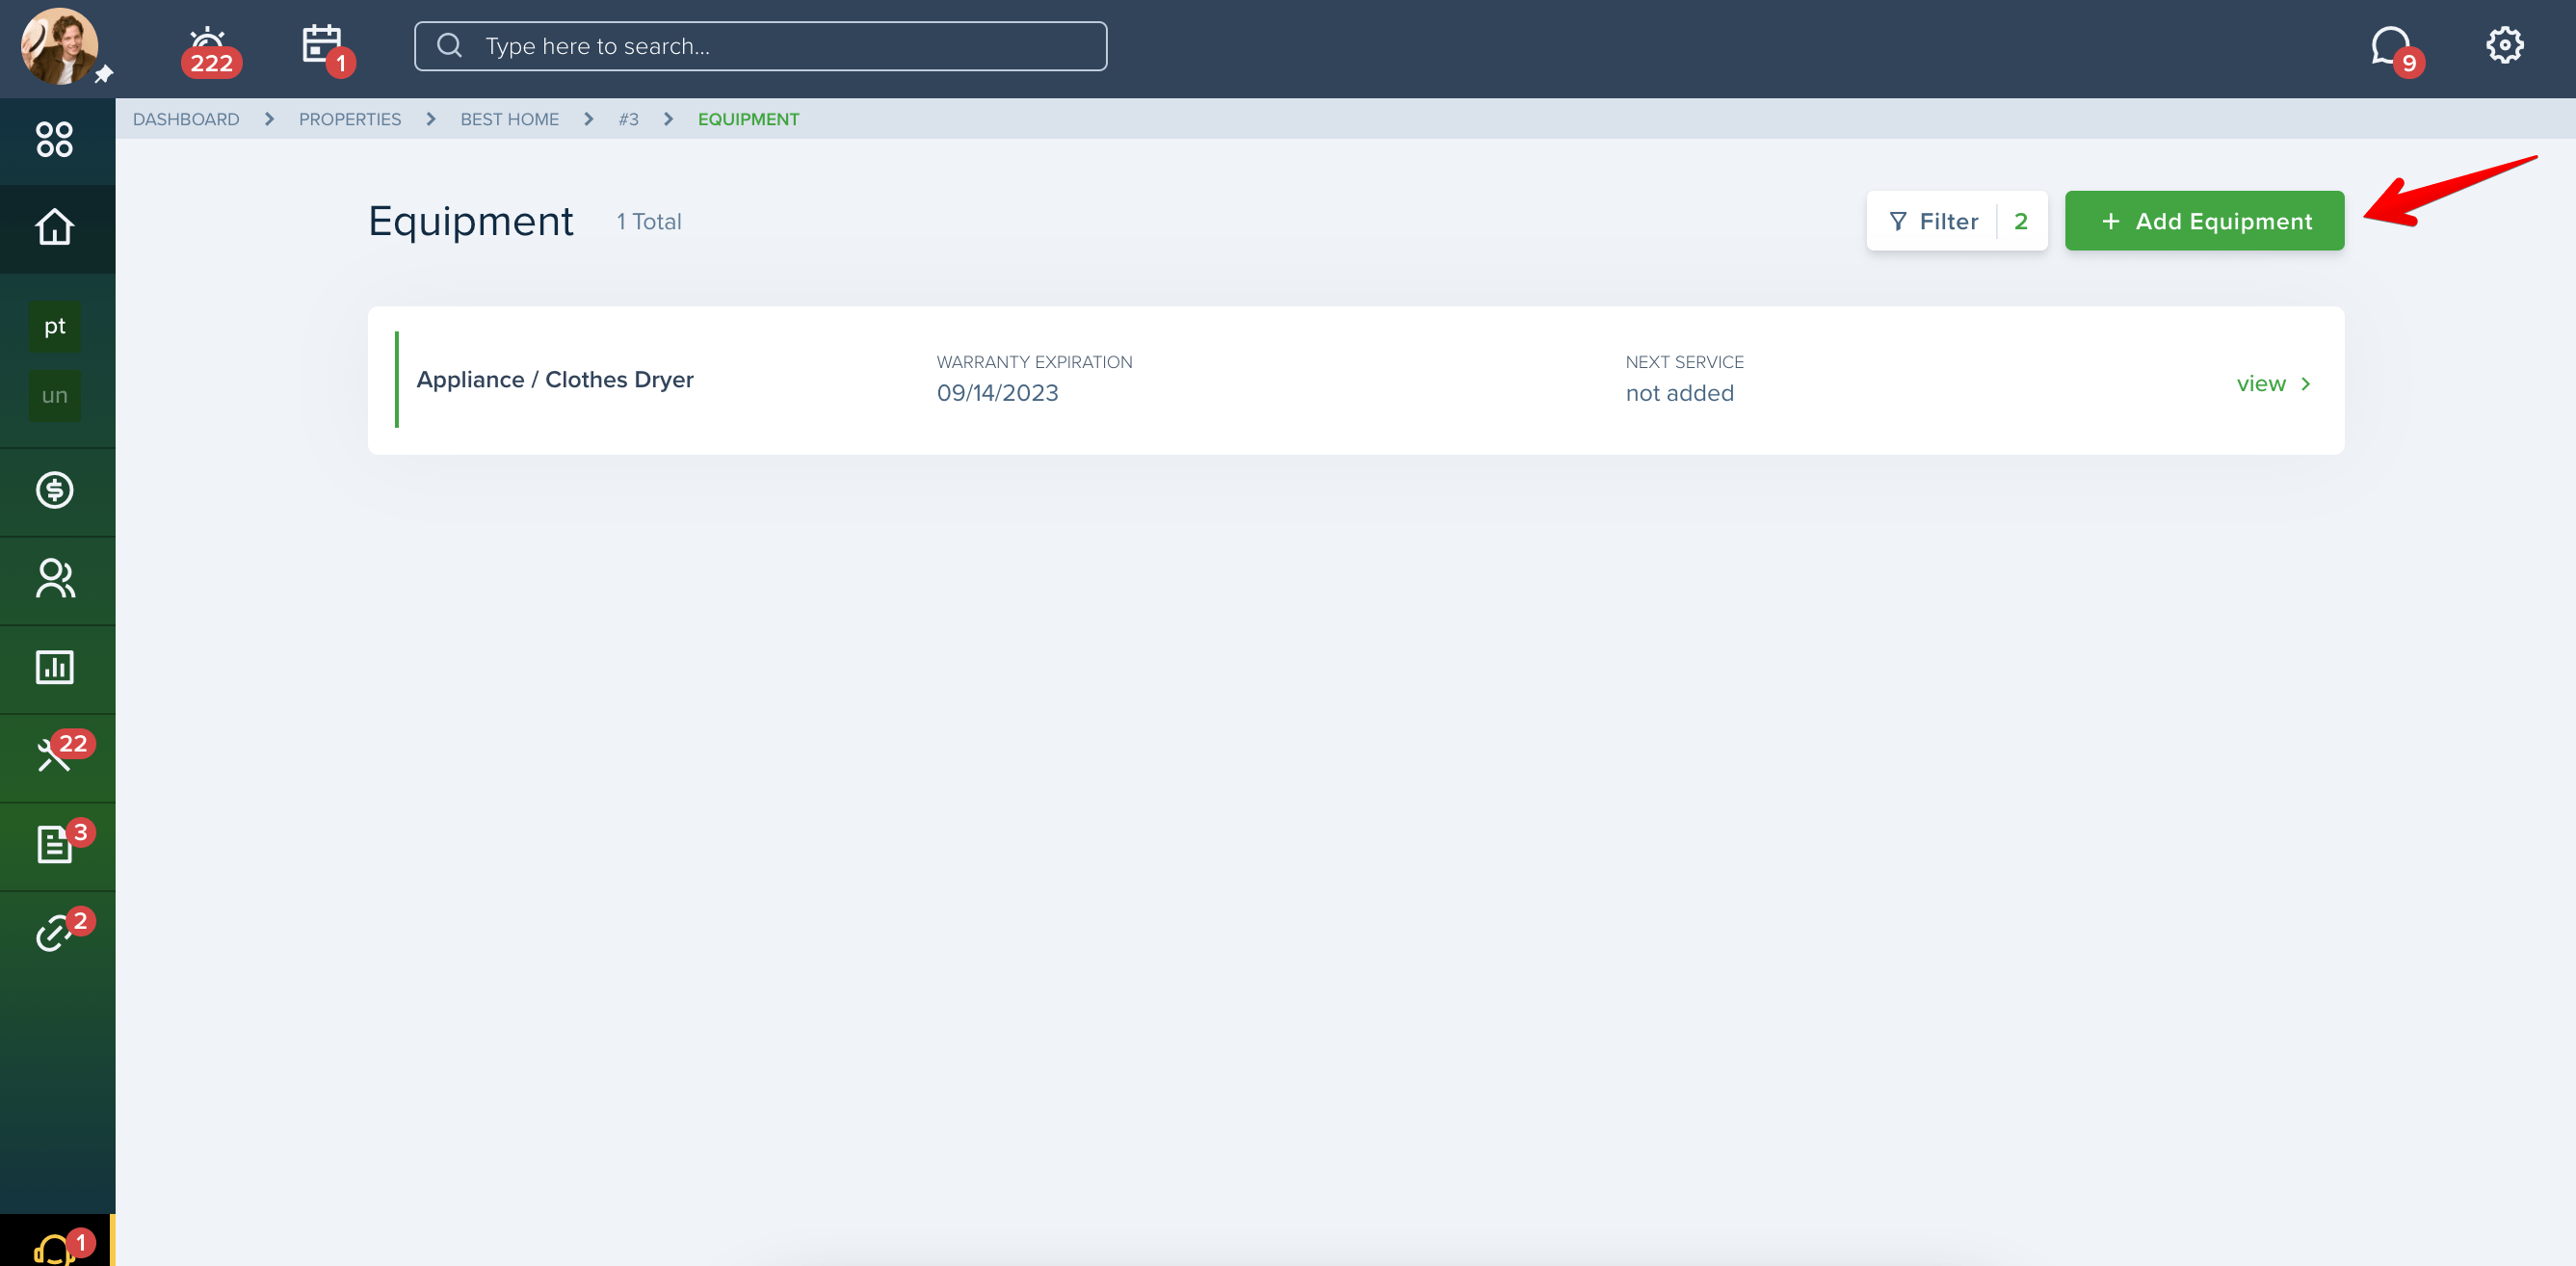Go to DASHBOARD breadcrumb
Image resolution: width=2576 pixels, height=1266 pixels.
point(186,119)
